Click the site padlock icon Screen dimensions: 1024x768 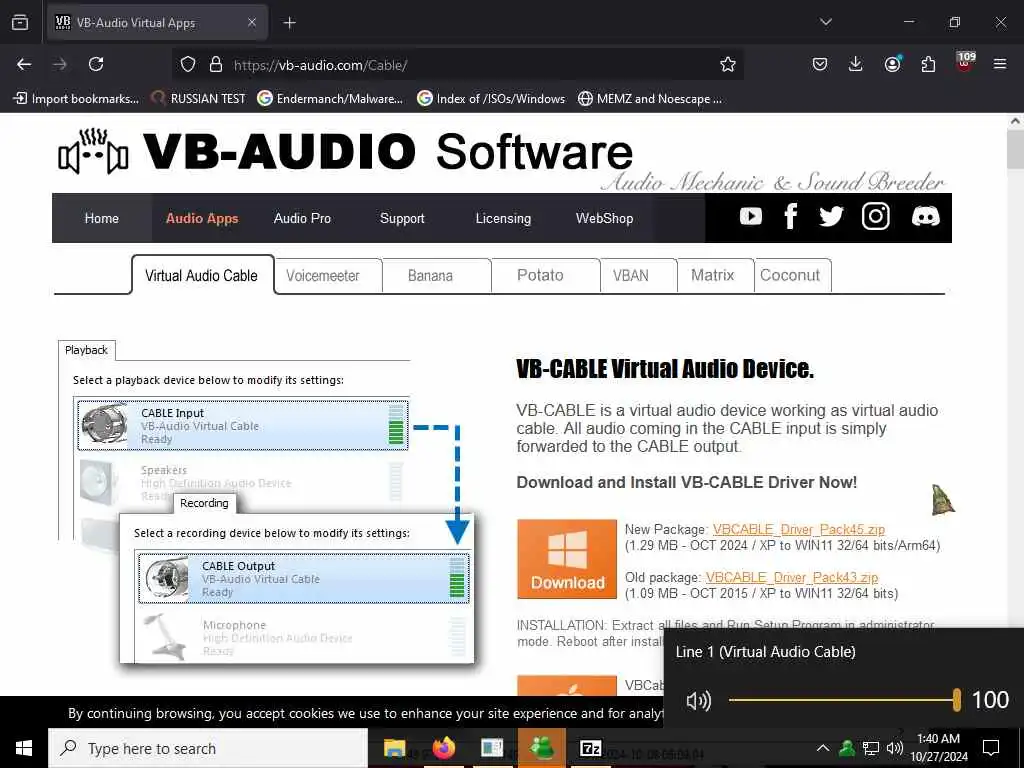click(x=216, y=64)
